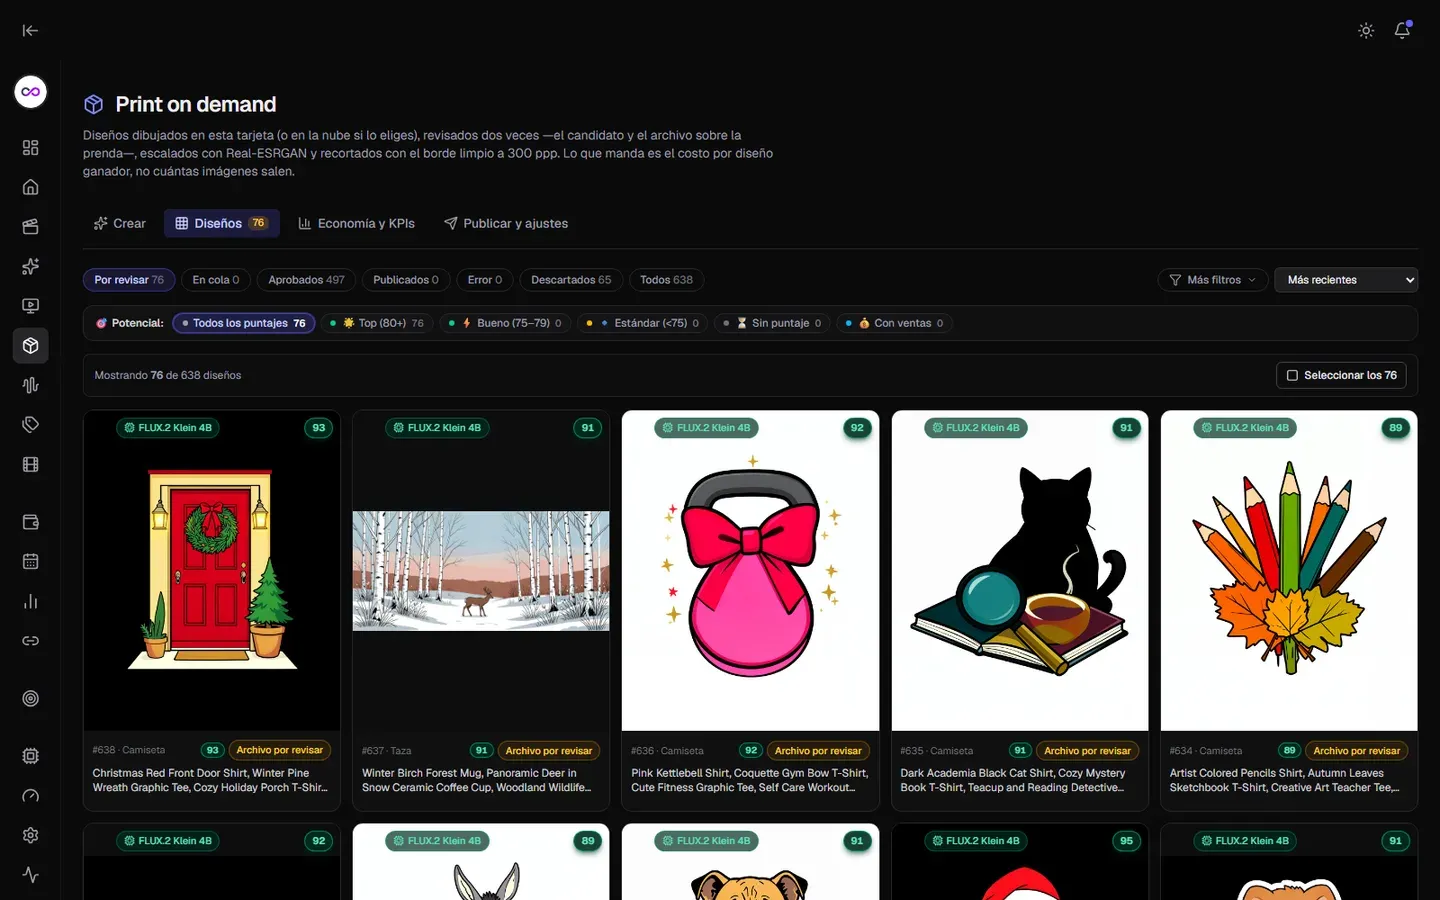Image resolution: width=1440 pixels, height=900 pixels.
Task: Open the monitor play icon in sidebar
Action: click(x=31, y=306)
